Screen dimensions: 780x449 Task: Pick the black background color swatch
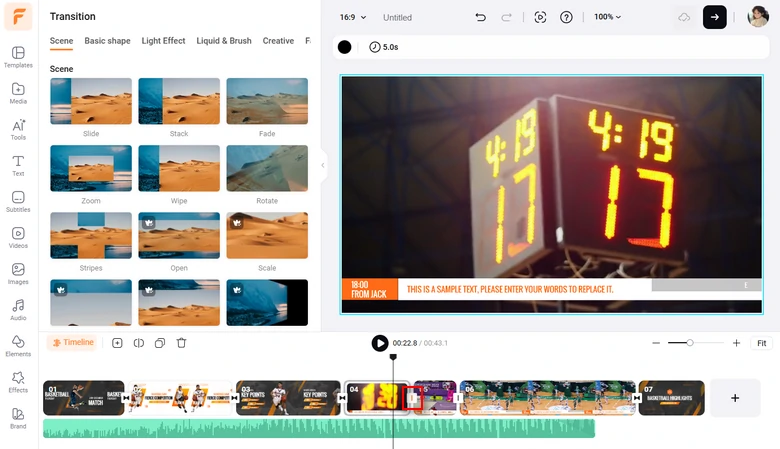tap(344, 47)
